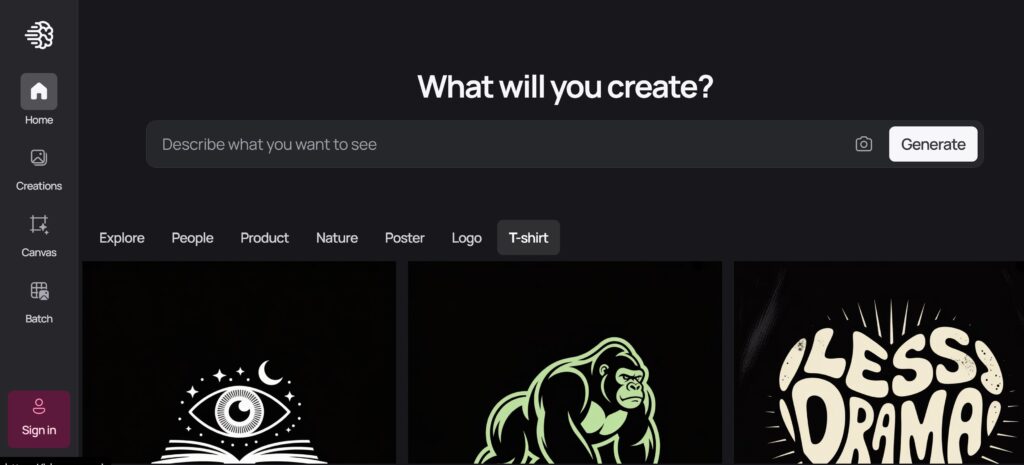Viewport: 1024px width, 465px height.
Task: Open the Home sidebar icon
Action: tap(39, 91)
